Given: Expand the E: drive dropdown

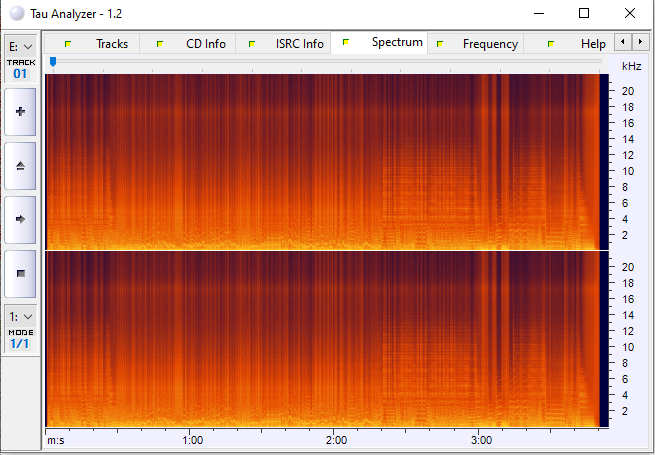Looking at the screenshot, I should click(x=20, y=47).
